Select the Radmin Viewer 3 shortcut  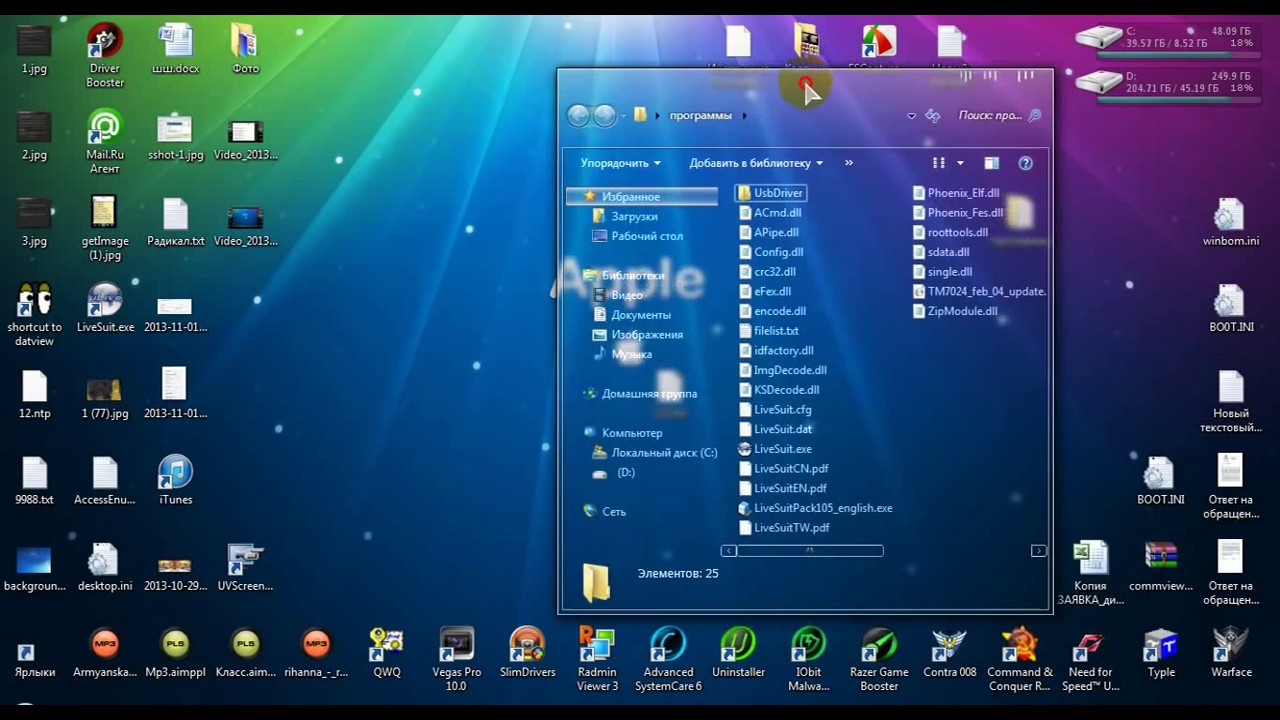pyautogui.click(x=598, y=659)
